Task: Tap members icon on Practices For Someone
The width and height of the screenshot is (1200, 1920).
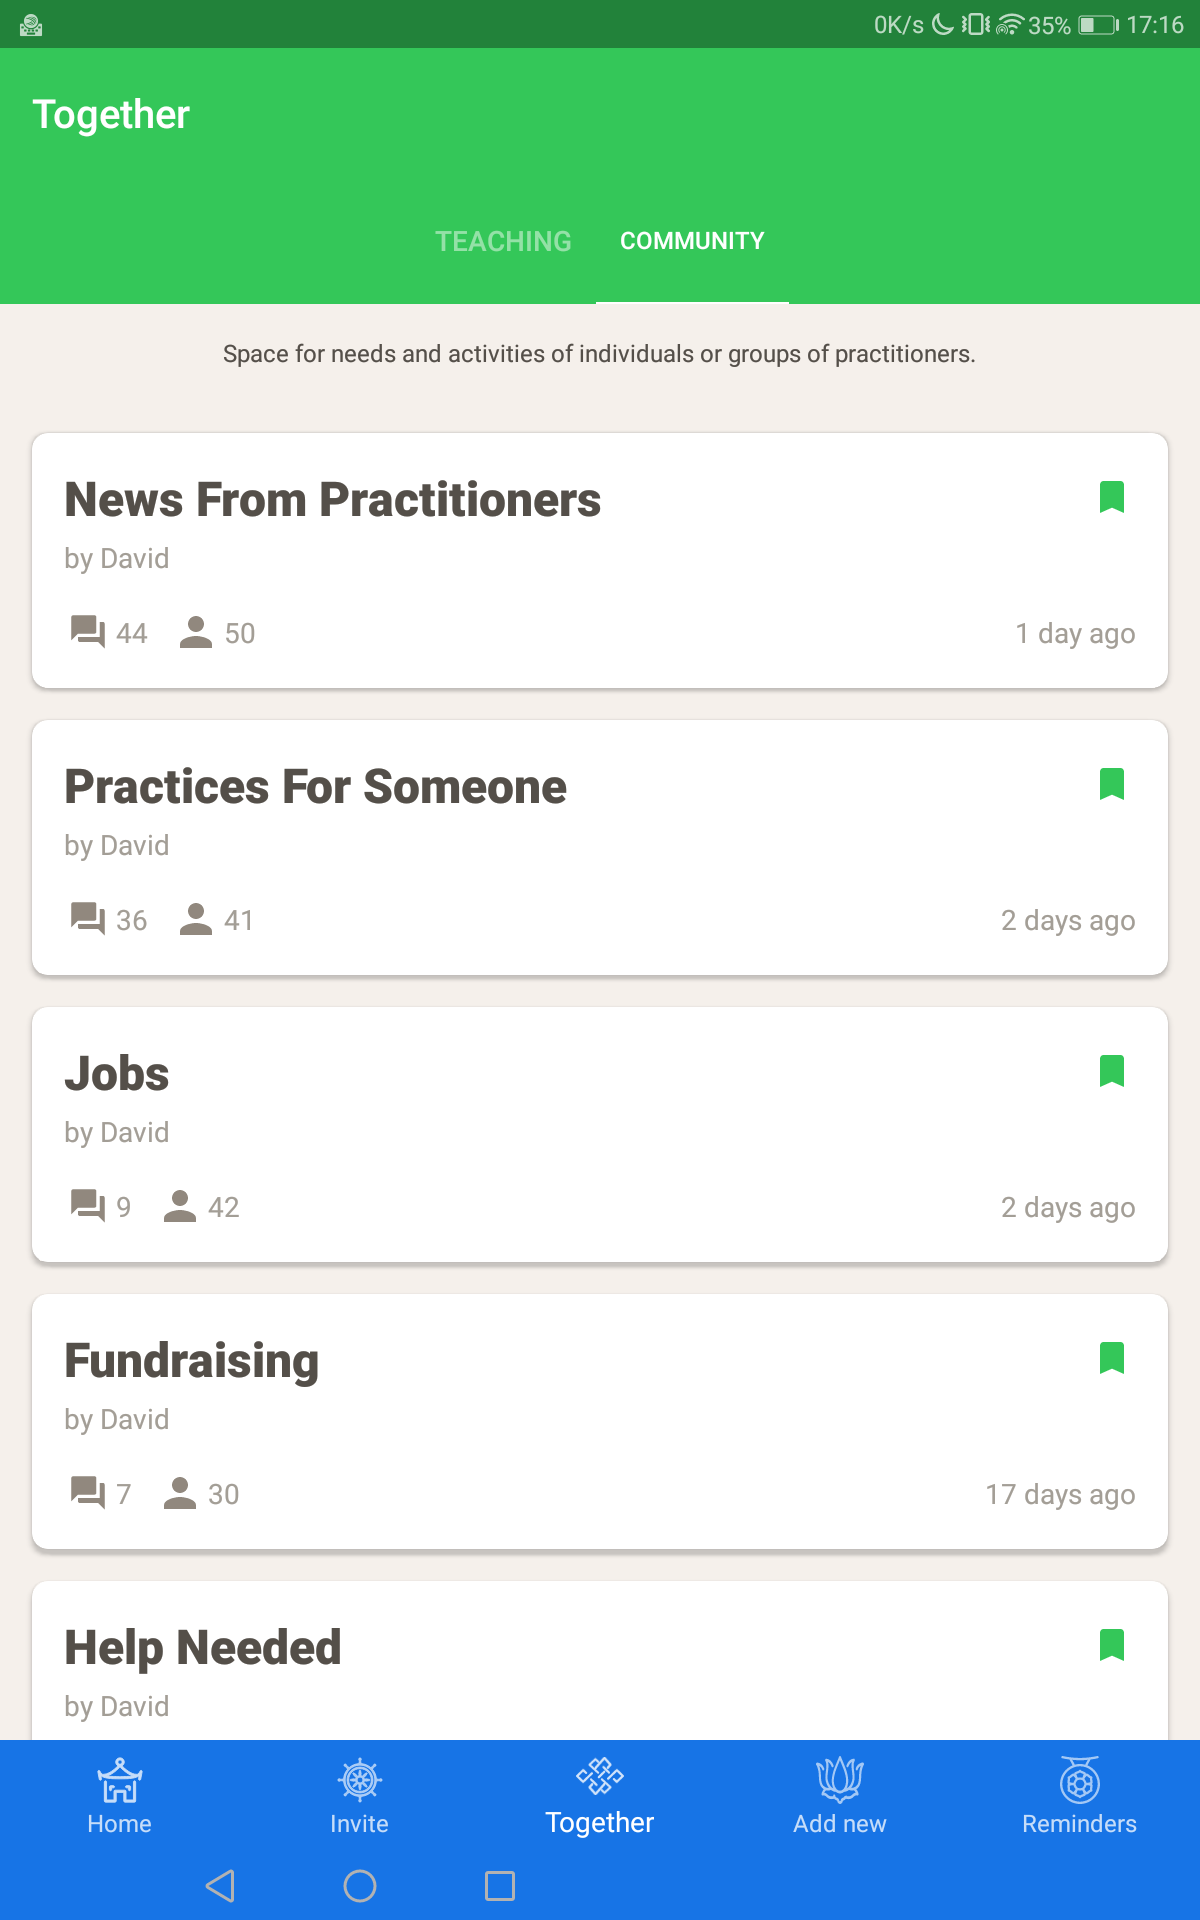Action: [196, 919]
